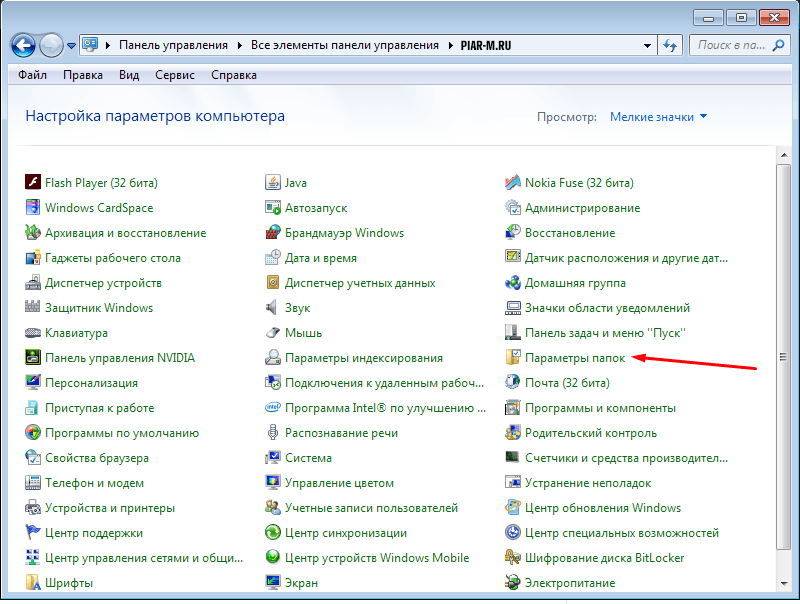Open the Сервис menu
The height and width of the screenshot is (604, 800).
[x=175, y=75]
